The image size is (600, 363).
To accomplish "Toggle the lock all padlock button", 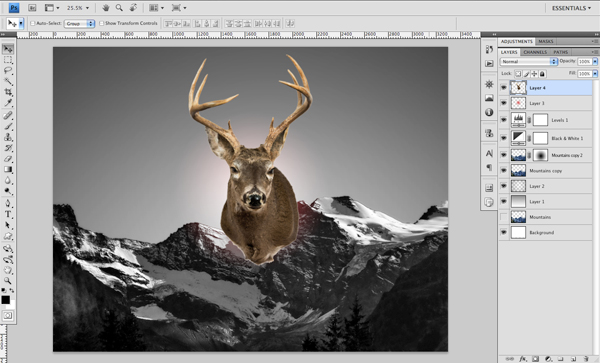I will click(x=542, y=73).
